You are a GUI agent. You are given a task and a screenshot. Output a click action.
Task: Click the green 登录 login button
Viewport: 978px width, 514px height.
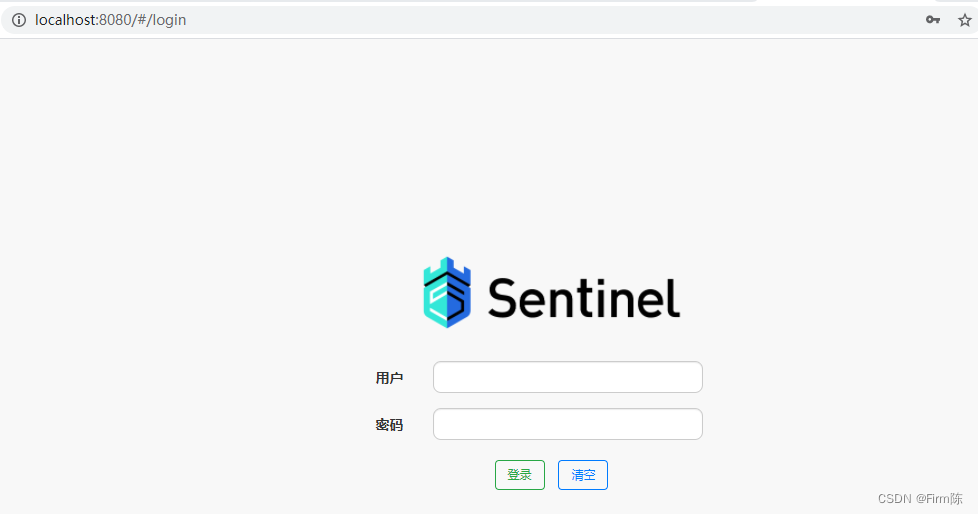[x=520, y=475]
